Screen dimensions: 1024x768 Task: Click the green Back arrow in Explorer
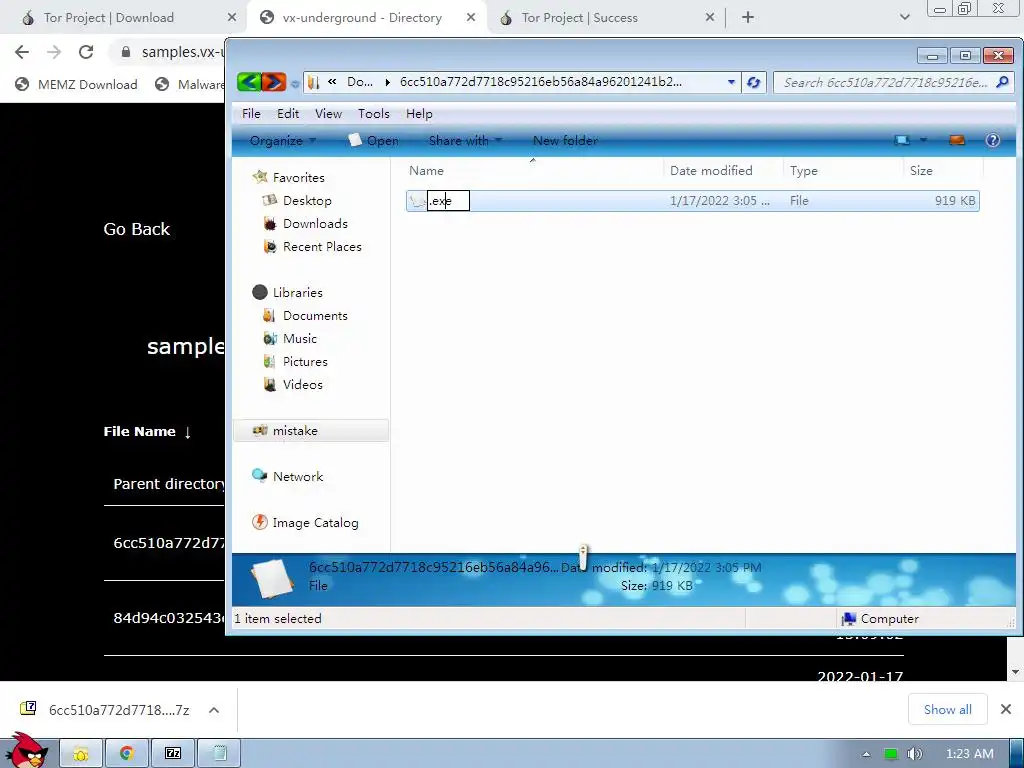click(249, 82)
